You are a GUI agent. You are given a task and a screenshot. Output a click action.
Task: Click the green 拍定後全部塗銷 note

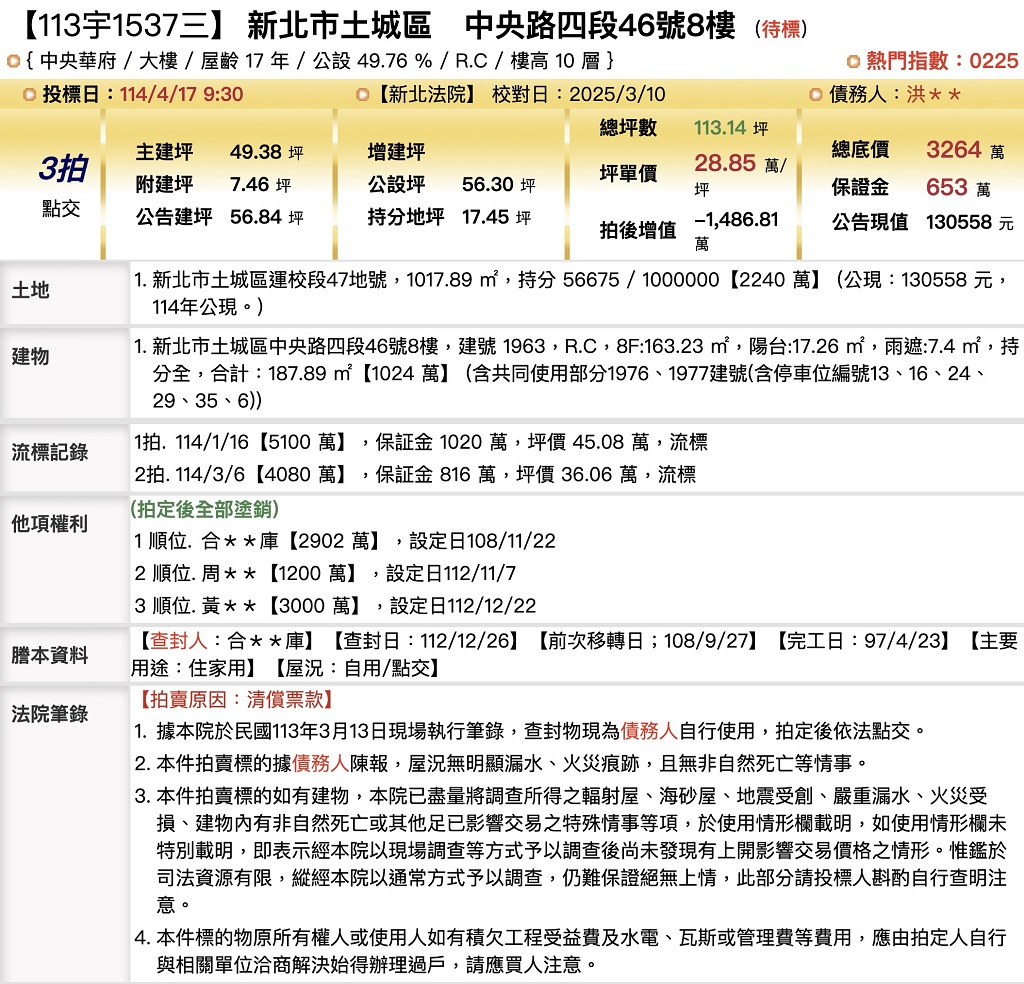click(204, 509)
